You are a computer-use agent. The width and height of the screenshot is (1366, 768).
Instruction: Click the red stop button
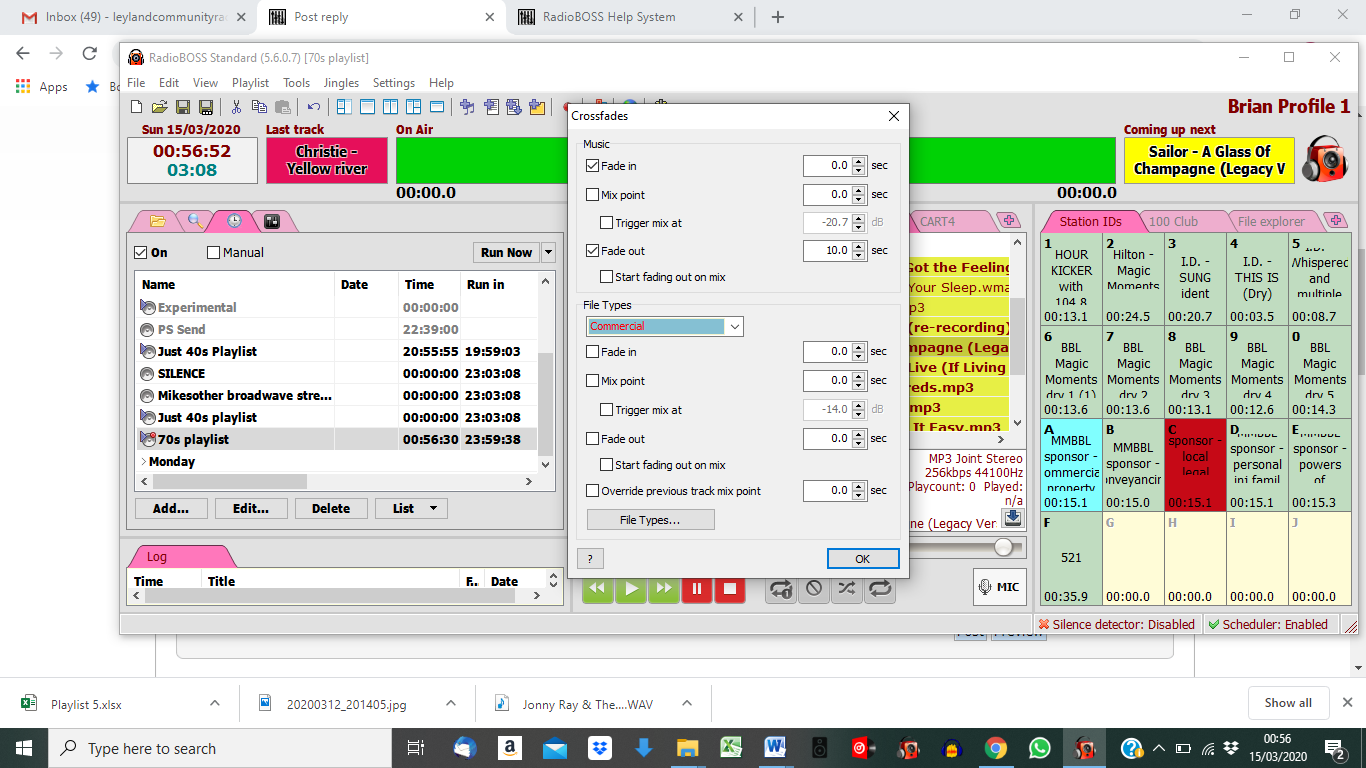(730, 589)
